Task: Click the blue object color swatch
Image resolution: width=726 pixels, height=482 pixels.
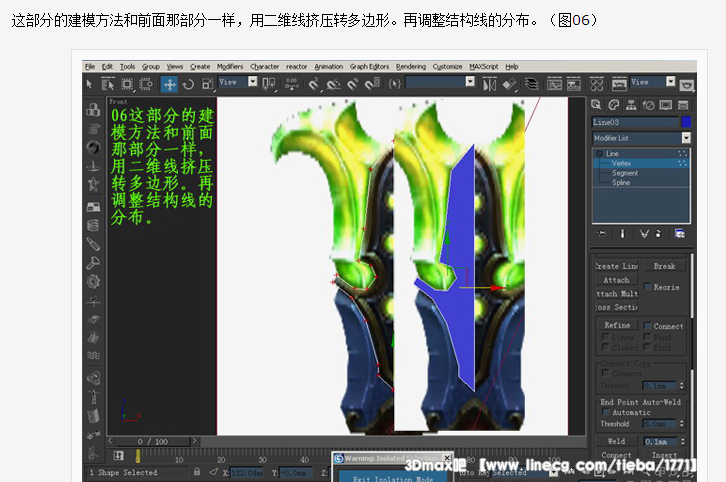Action: (686, 122)
